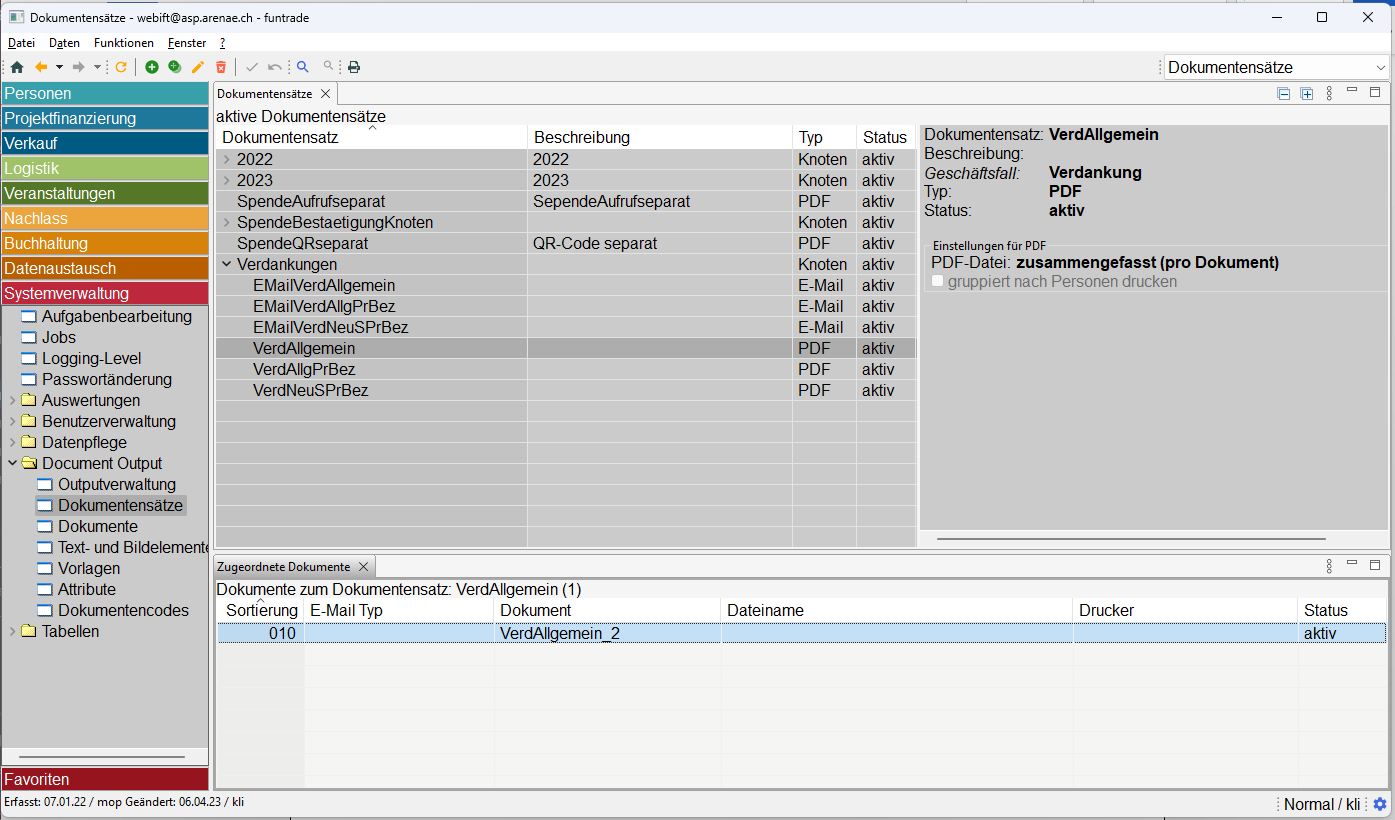The height and width of the screenshot is (820, 1395).
Task: Open the Funktionen menu
Action: pyautogui.click(x=124, y=43)
